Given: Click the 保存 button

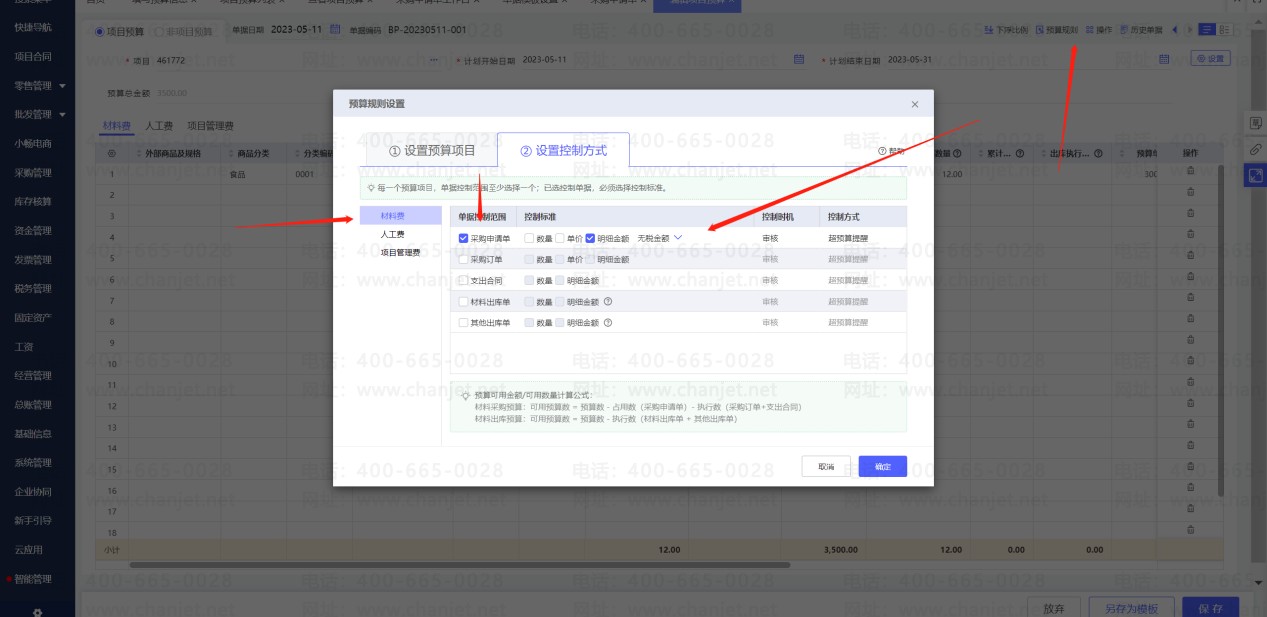Looking at the screenshot, I should [x=1211, y=608].
